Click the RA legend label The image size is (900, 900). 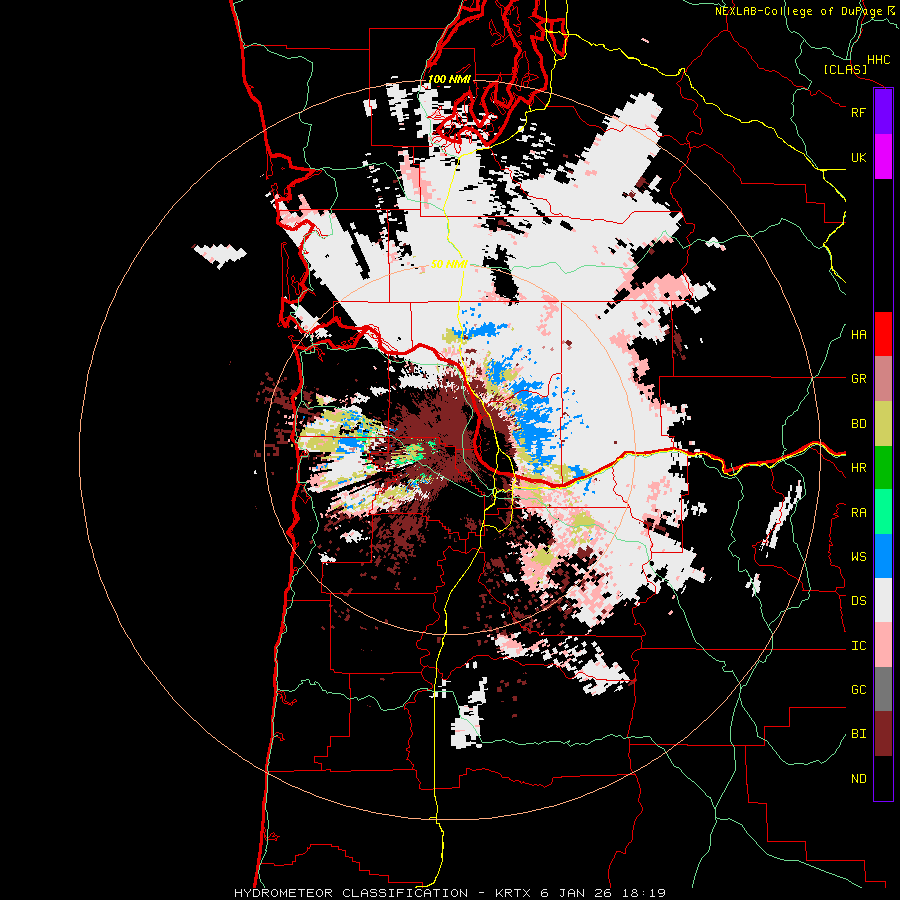pyautogui.click(x=858, y=513)
